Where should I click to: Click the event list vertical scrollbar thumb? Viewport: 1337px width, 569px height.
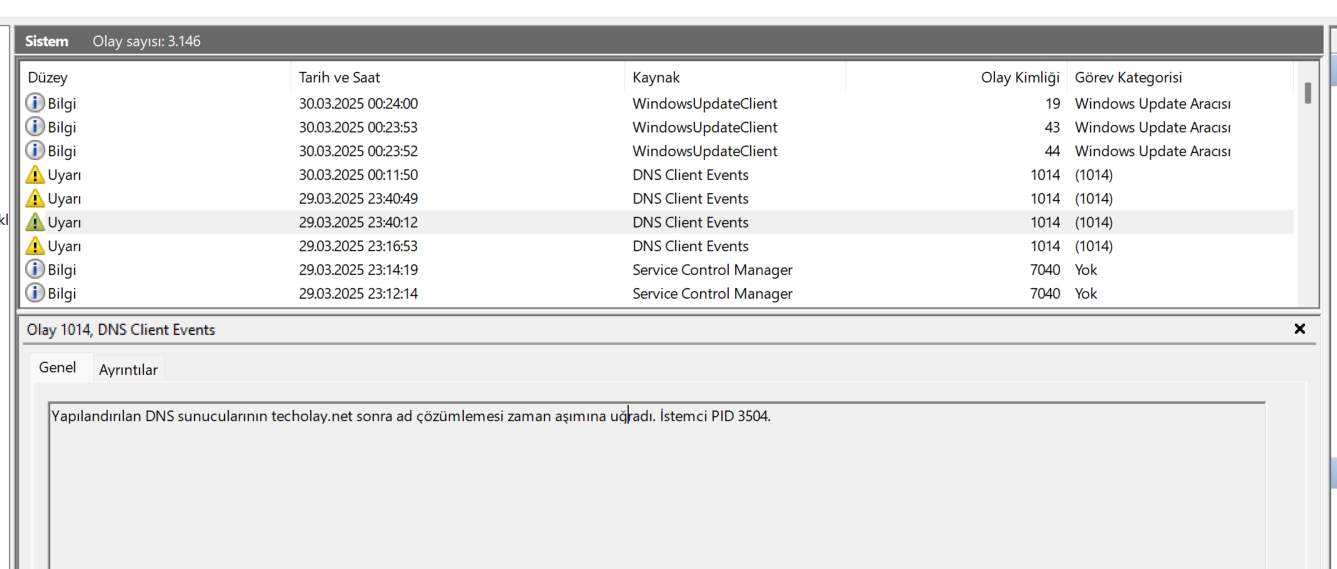click(1308, 93)
